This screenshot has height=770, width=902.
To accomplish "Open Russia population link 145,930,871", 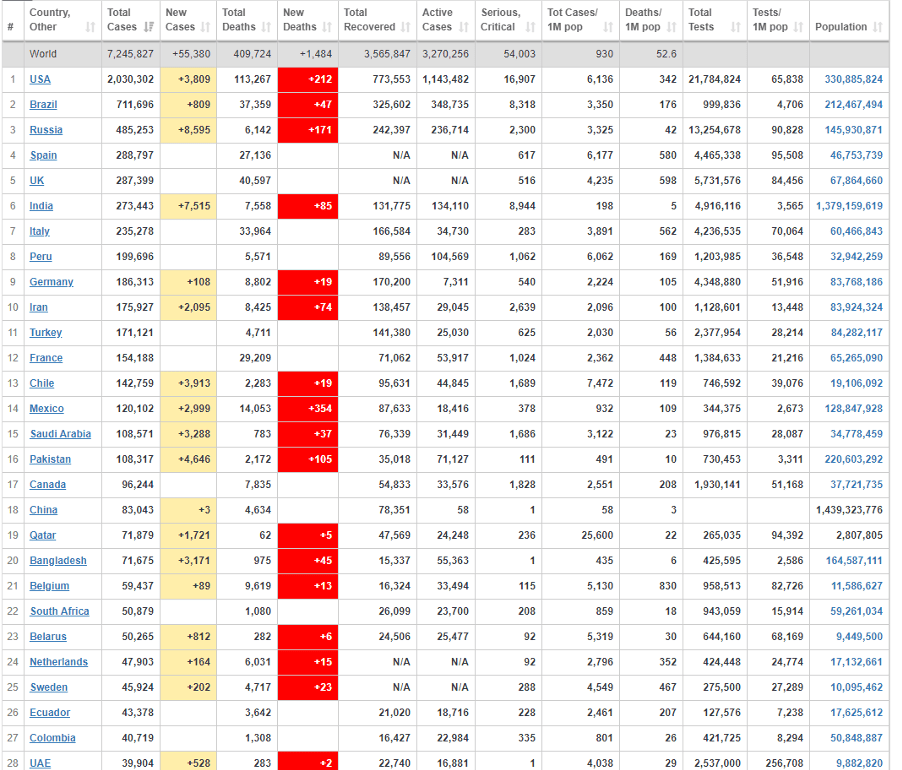I will 854,130.
